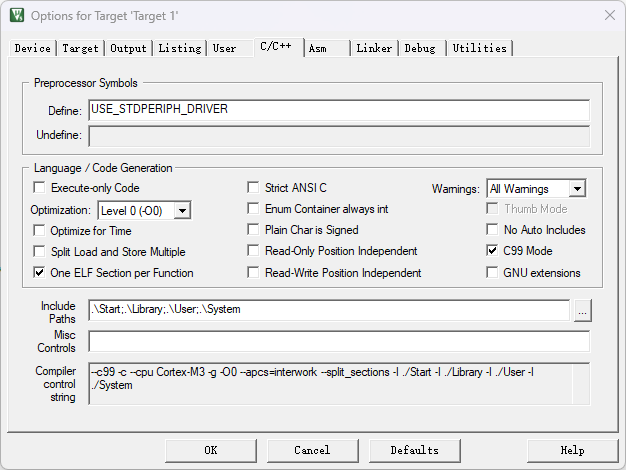The image size is (626, 470).
Task: Select the Target tab
Action: pyautogui.click(x=81, y=48)
